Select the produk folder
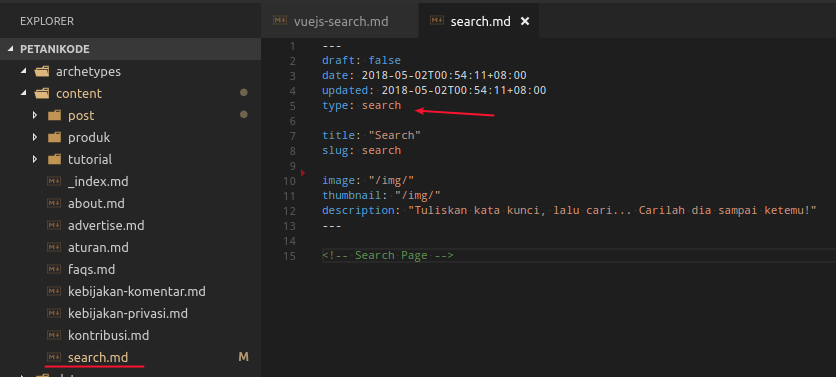The width and height of the screenshot is (836, 377). 89,138
